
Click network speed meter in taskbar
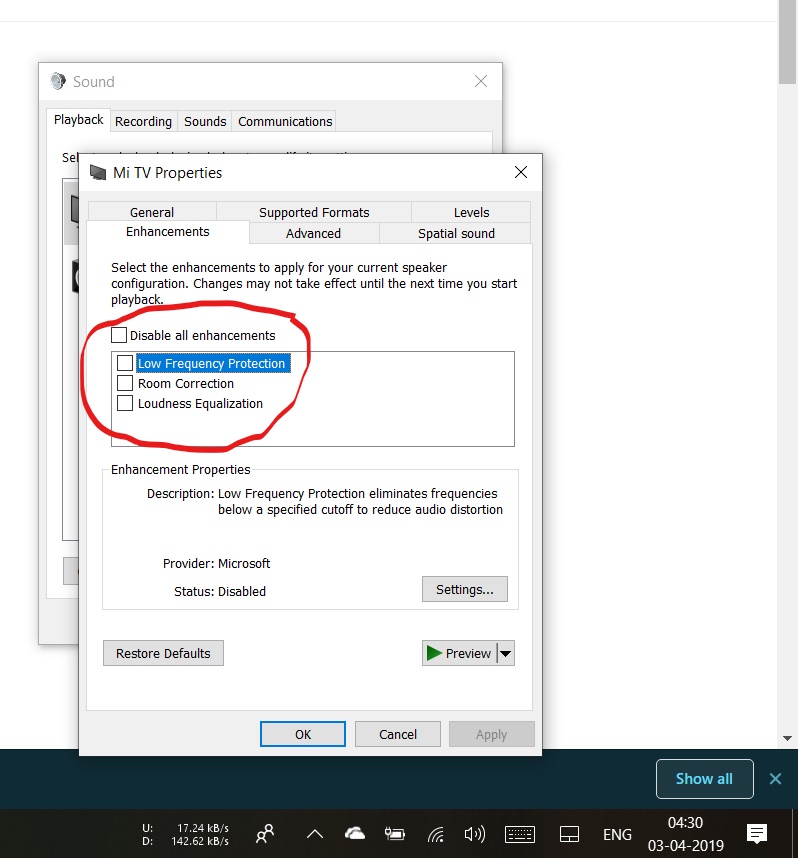coord(186,834)
